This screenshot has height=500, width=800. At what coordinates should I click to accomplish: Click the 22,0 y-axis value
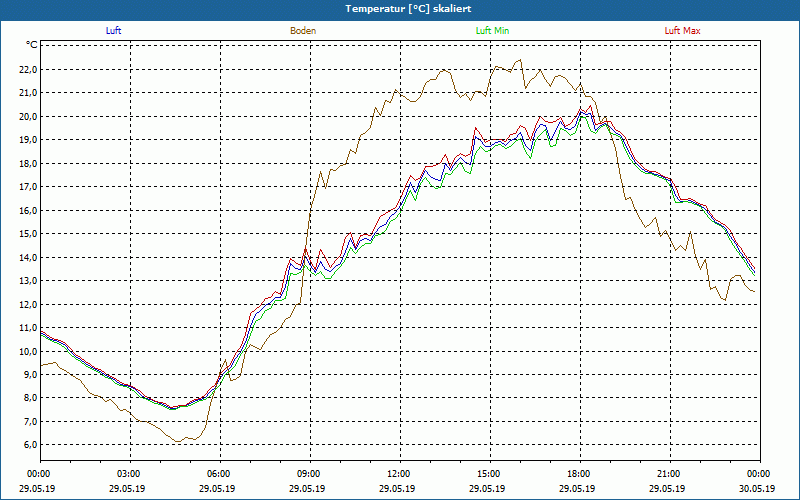click(29, 69)
